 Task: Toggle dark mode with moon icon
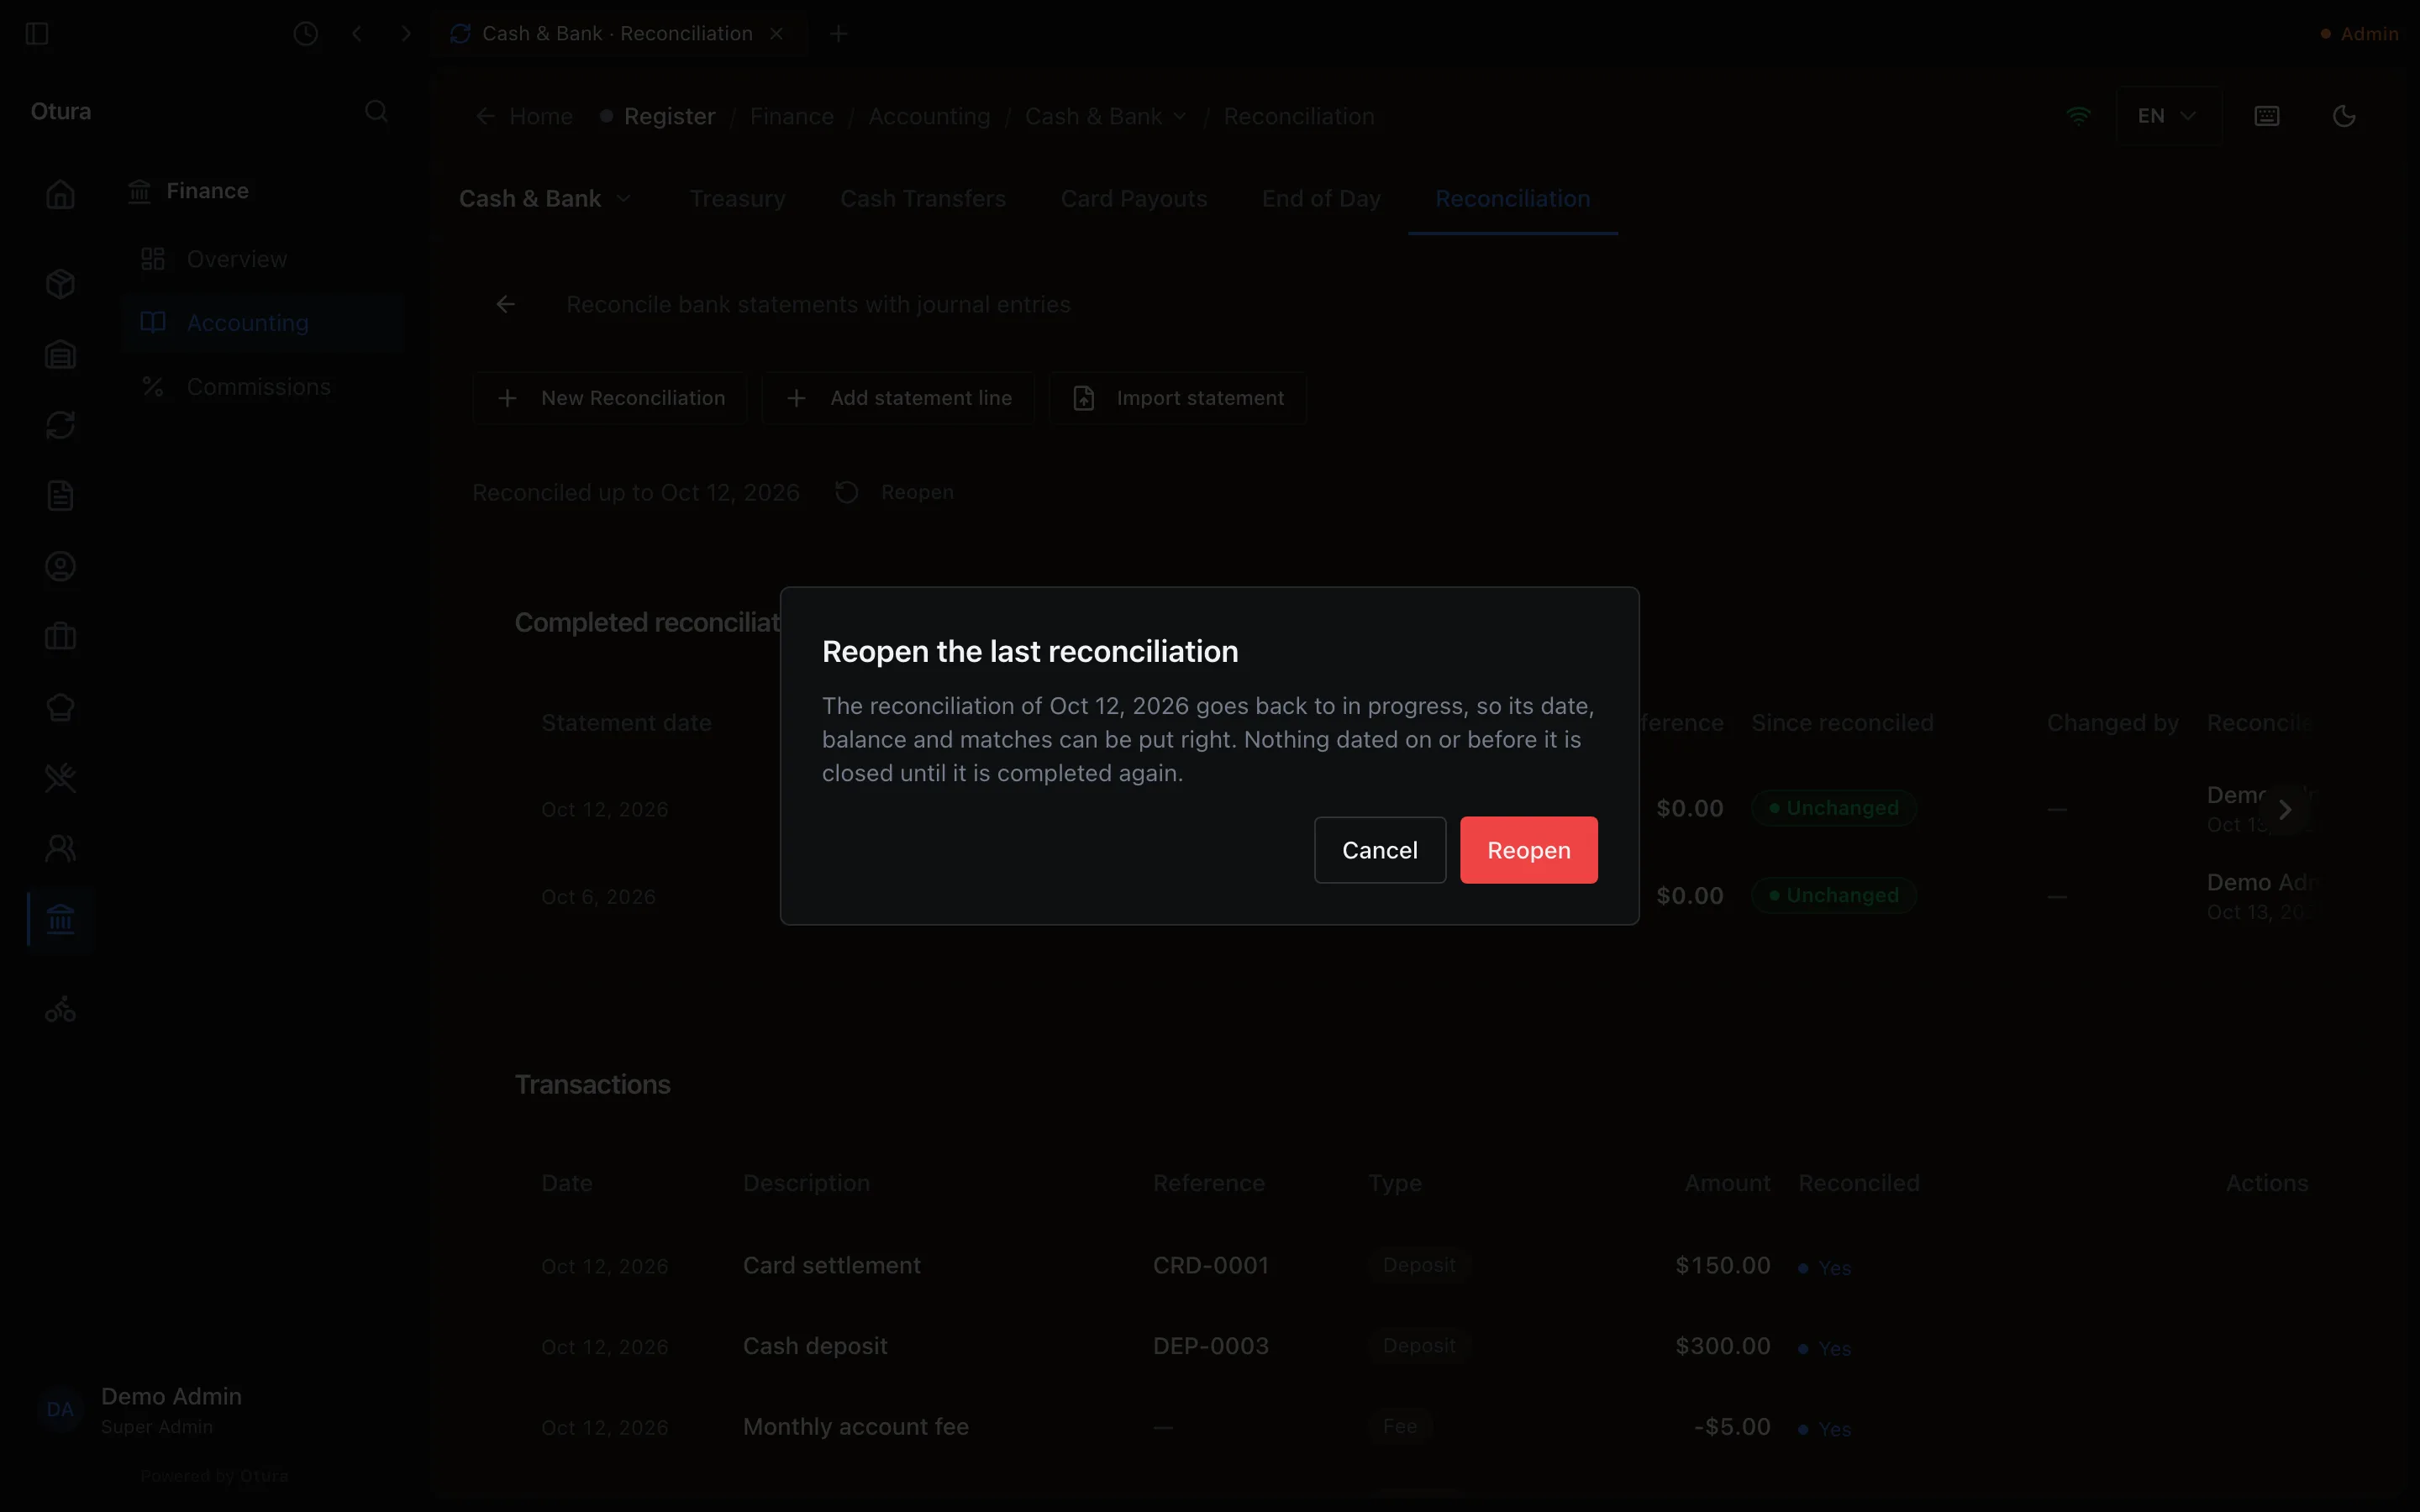tap(2344, 116)
